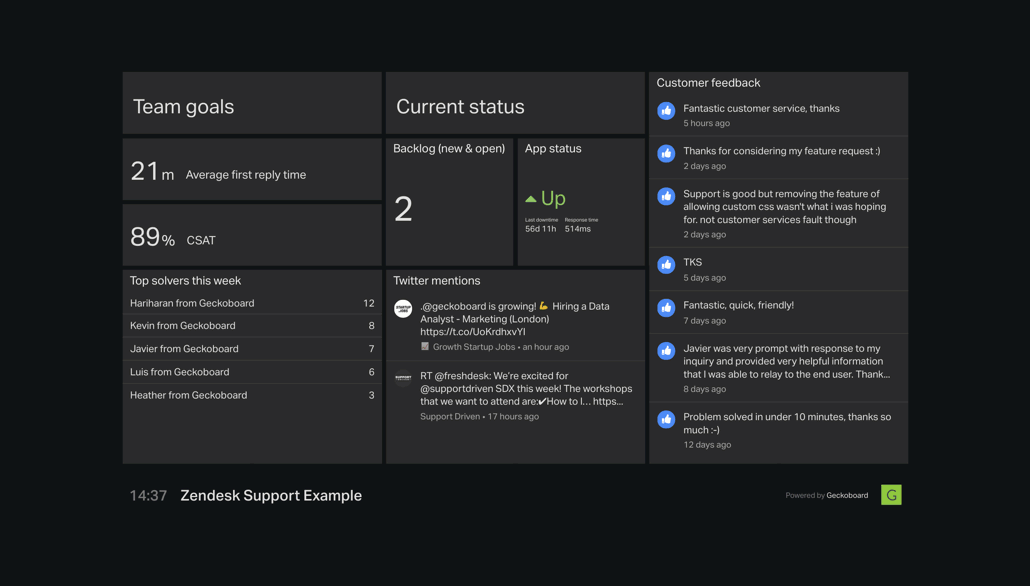Screen dimensions: 1030x586
Task: Click the "Support is good but removing" comment
Action: click(784, 206)
